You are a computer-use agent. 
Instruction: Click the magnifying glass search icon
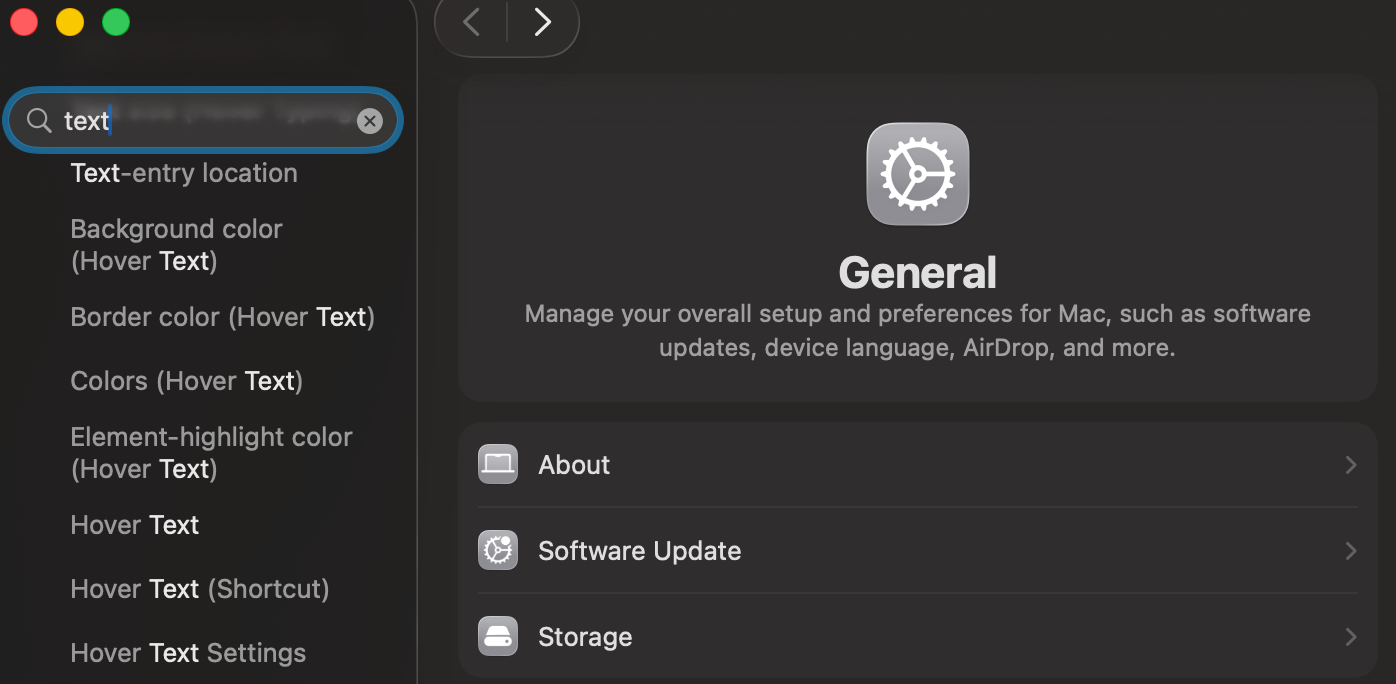point(39,121)
